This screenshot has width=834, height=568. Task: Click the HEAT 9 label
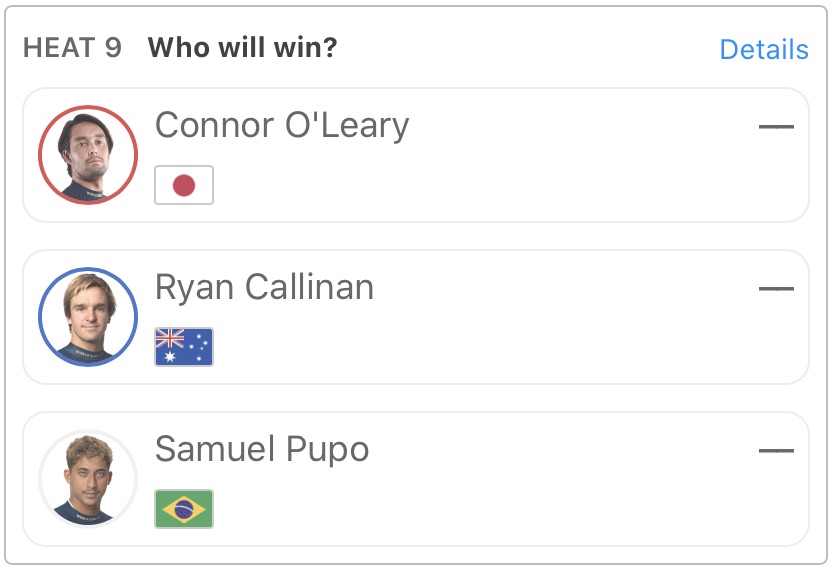(72, 48)
